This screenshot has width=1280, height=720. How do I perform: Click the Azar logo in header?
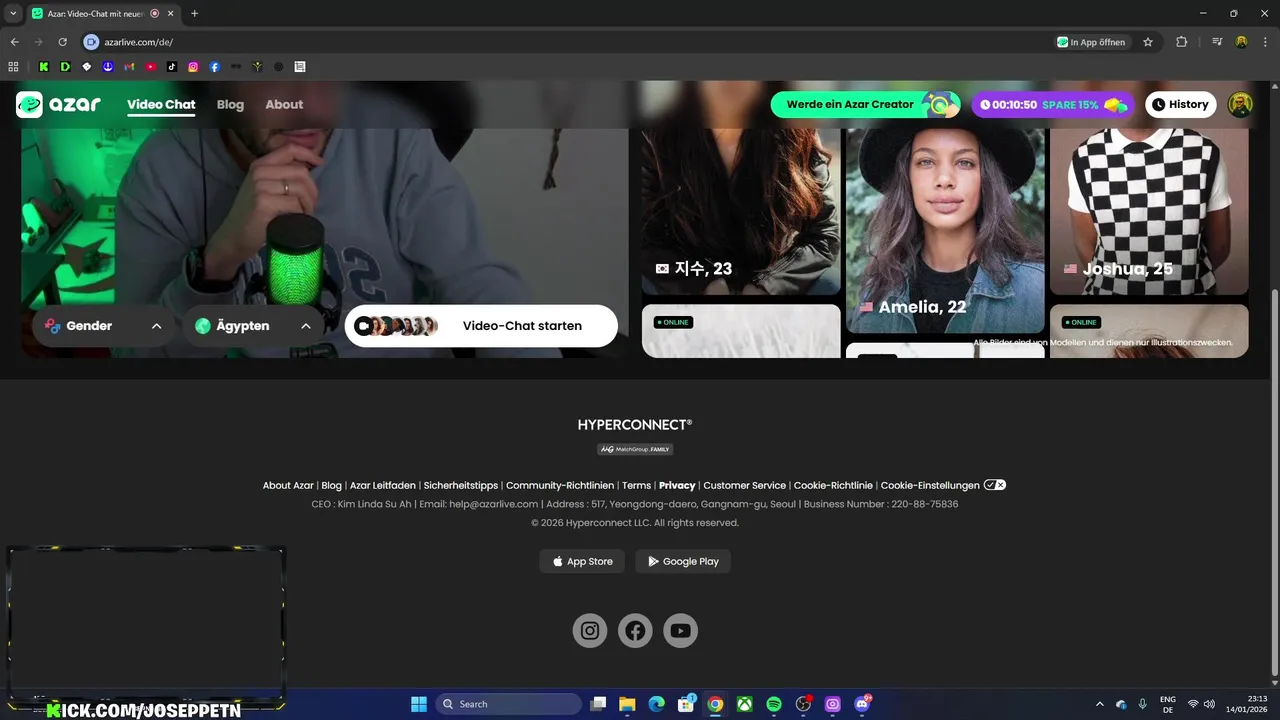58,104
